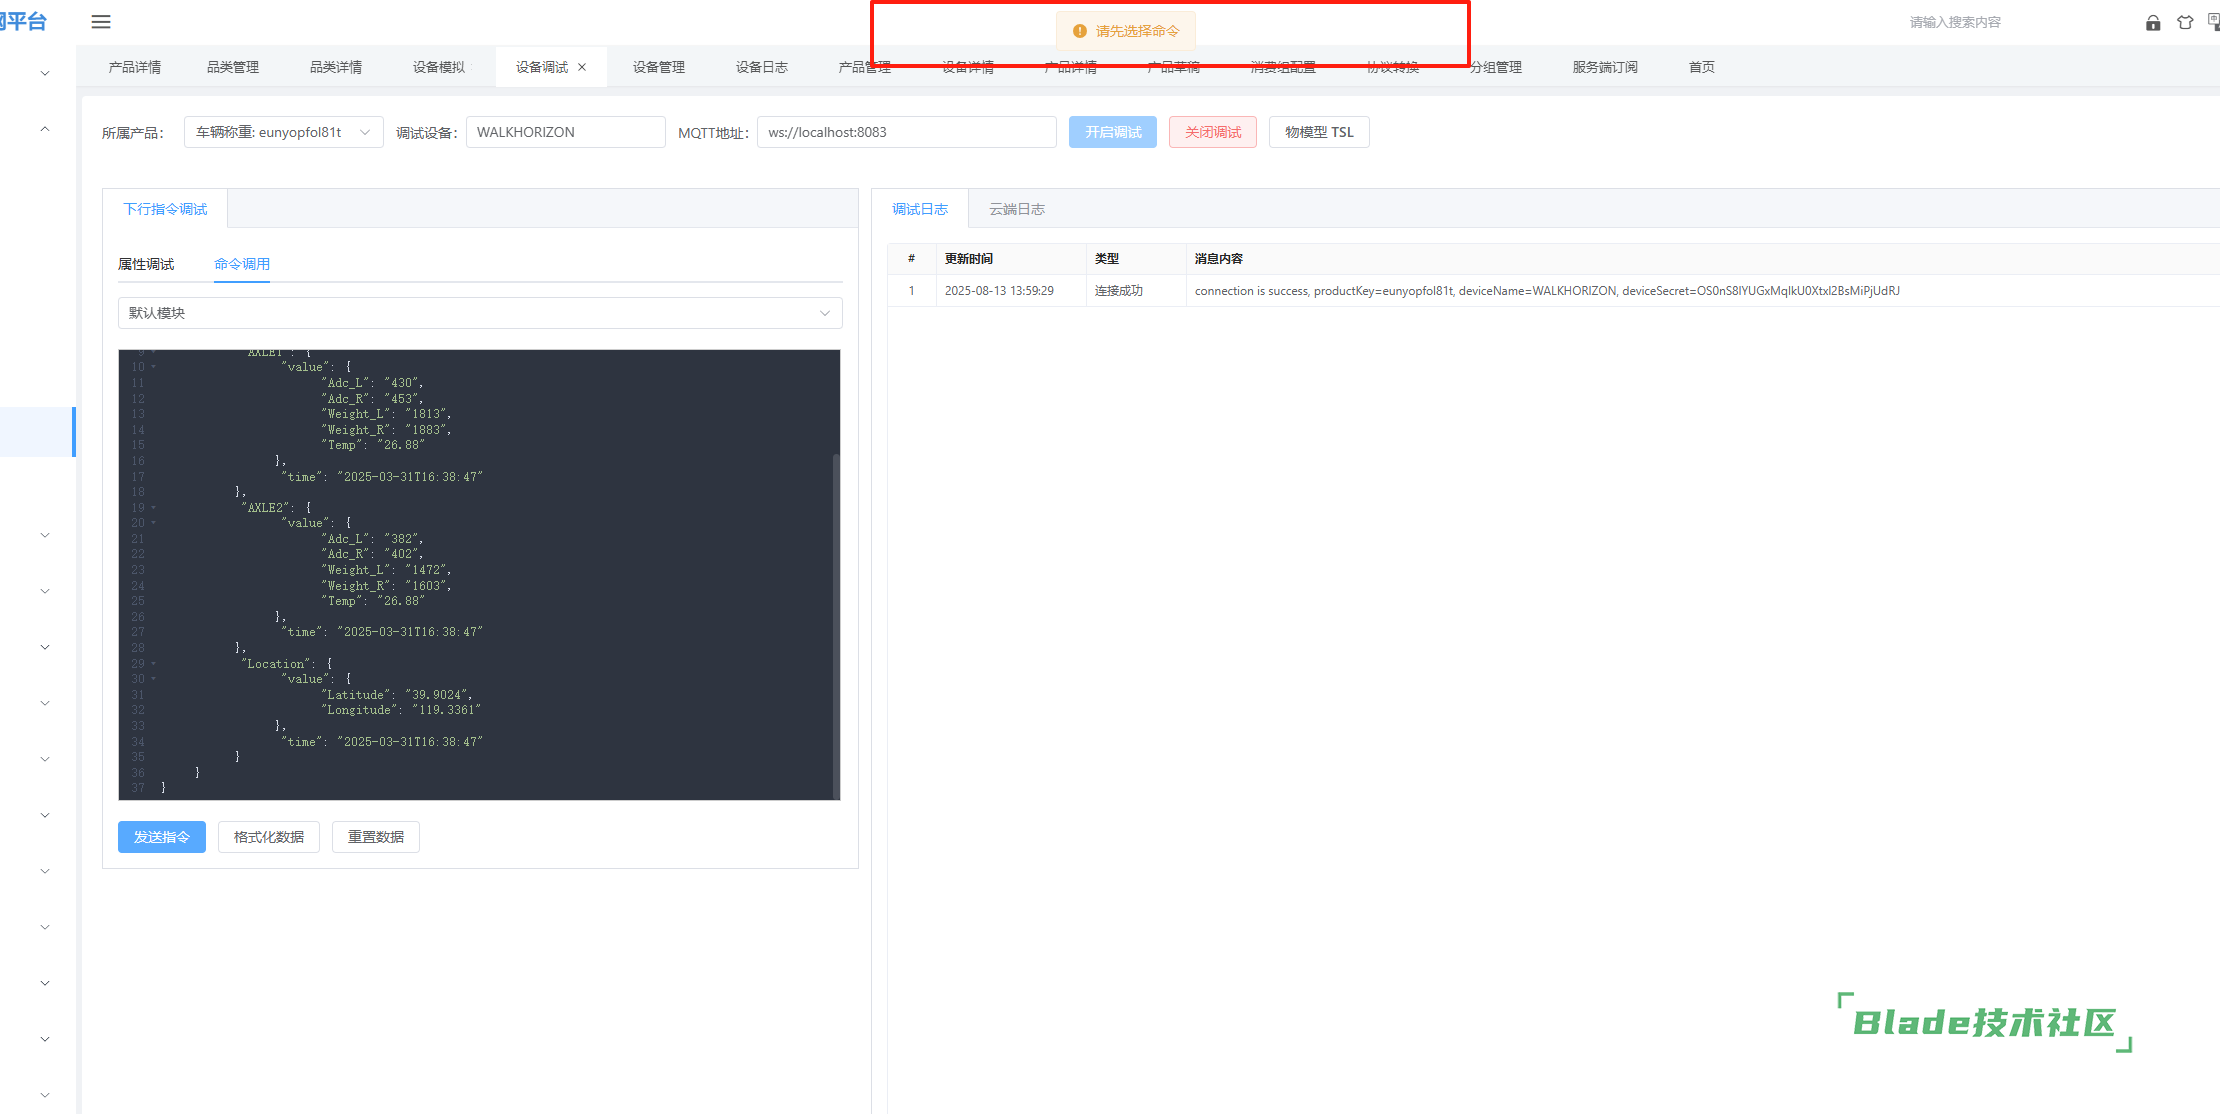Go to the 首页 tab

pos(1702,67)
